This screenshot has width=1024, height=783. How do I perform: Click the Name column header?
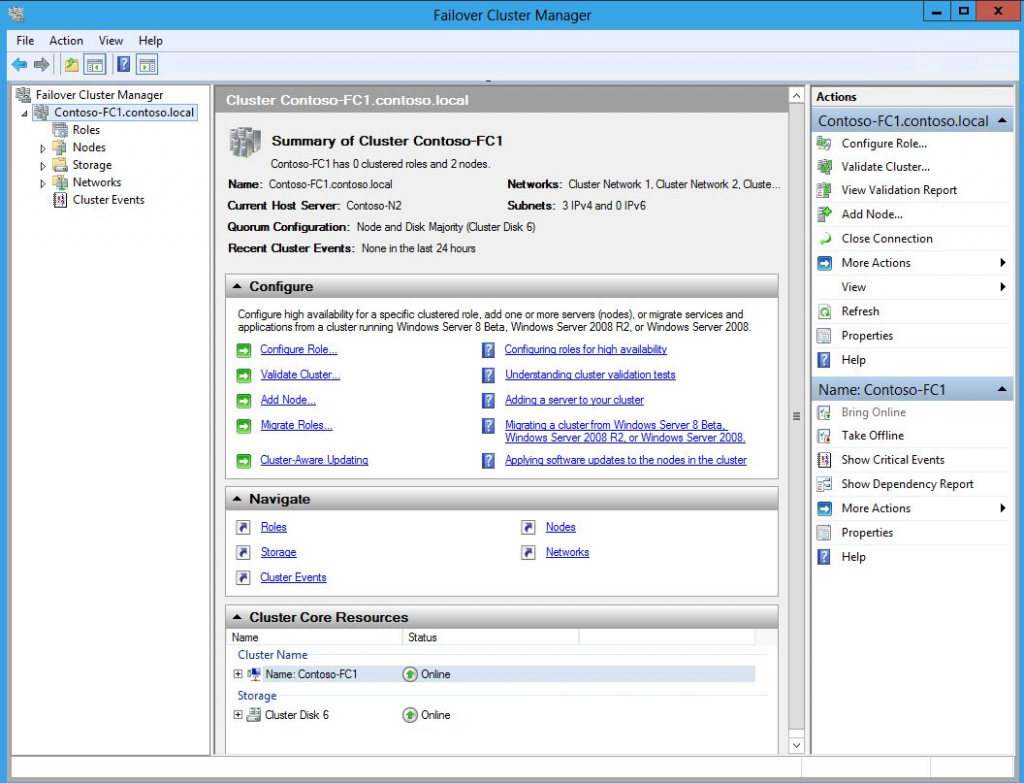tap(314, 637)
